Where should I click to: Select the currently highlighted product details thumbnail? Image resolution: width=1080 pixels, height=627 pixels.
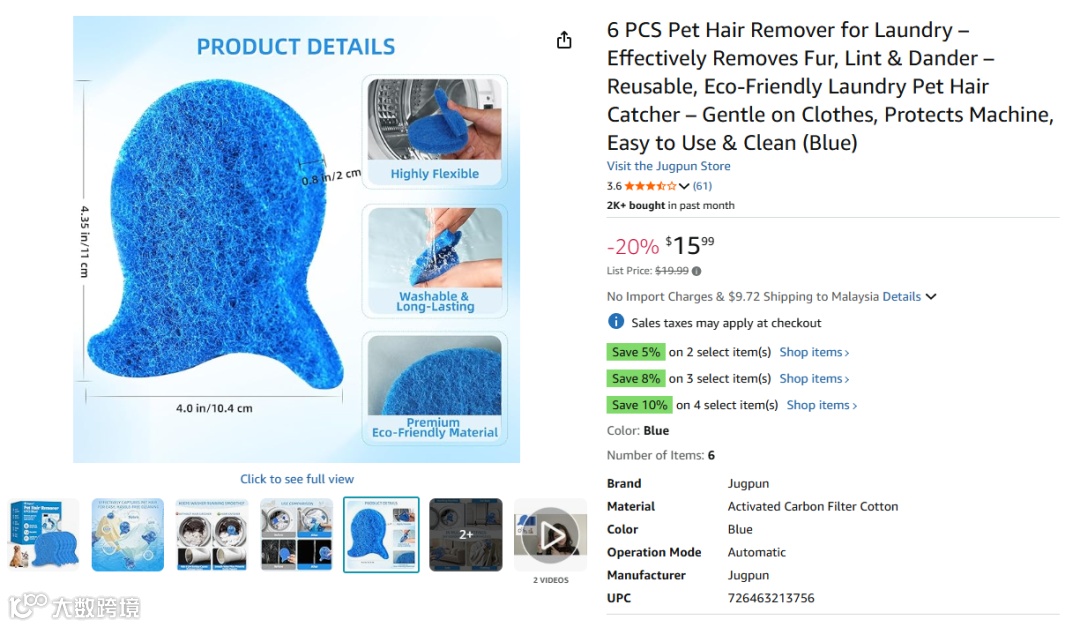(x=381, y=535)
